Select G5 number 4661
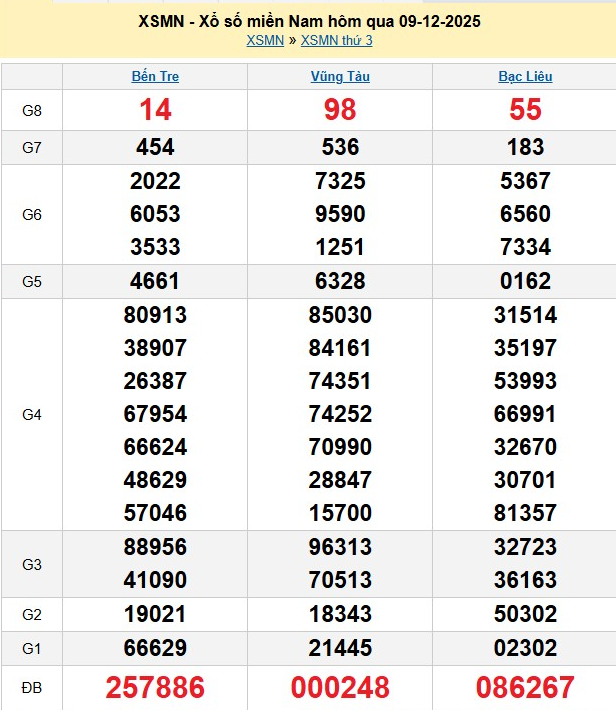The height and width of the screenshot is (710, 616). (x=155, y=281)
